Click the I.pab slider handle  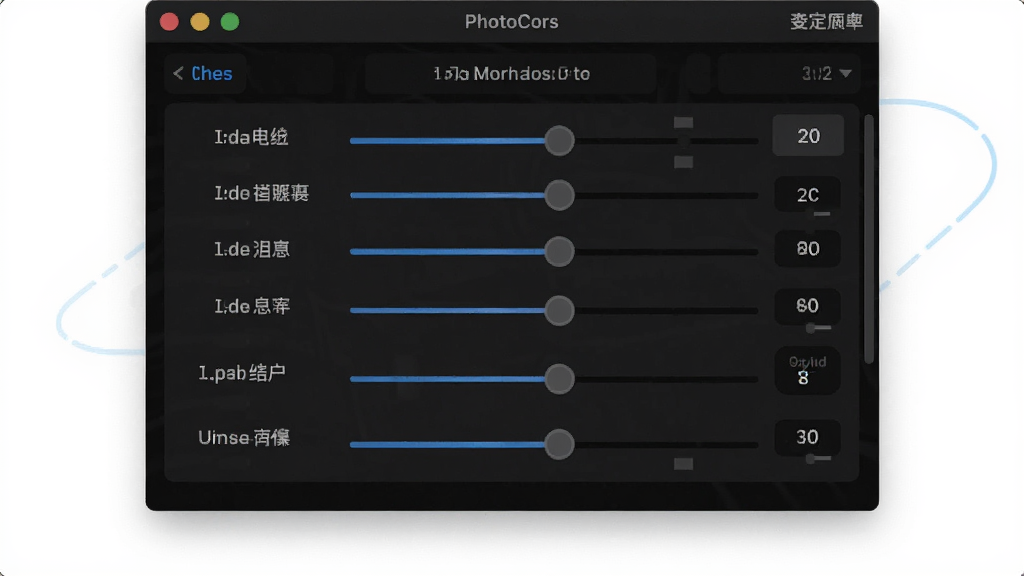pos(559,379)
